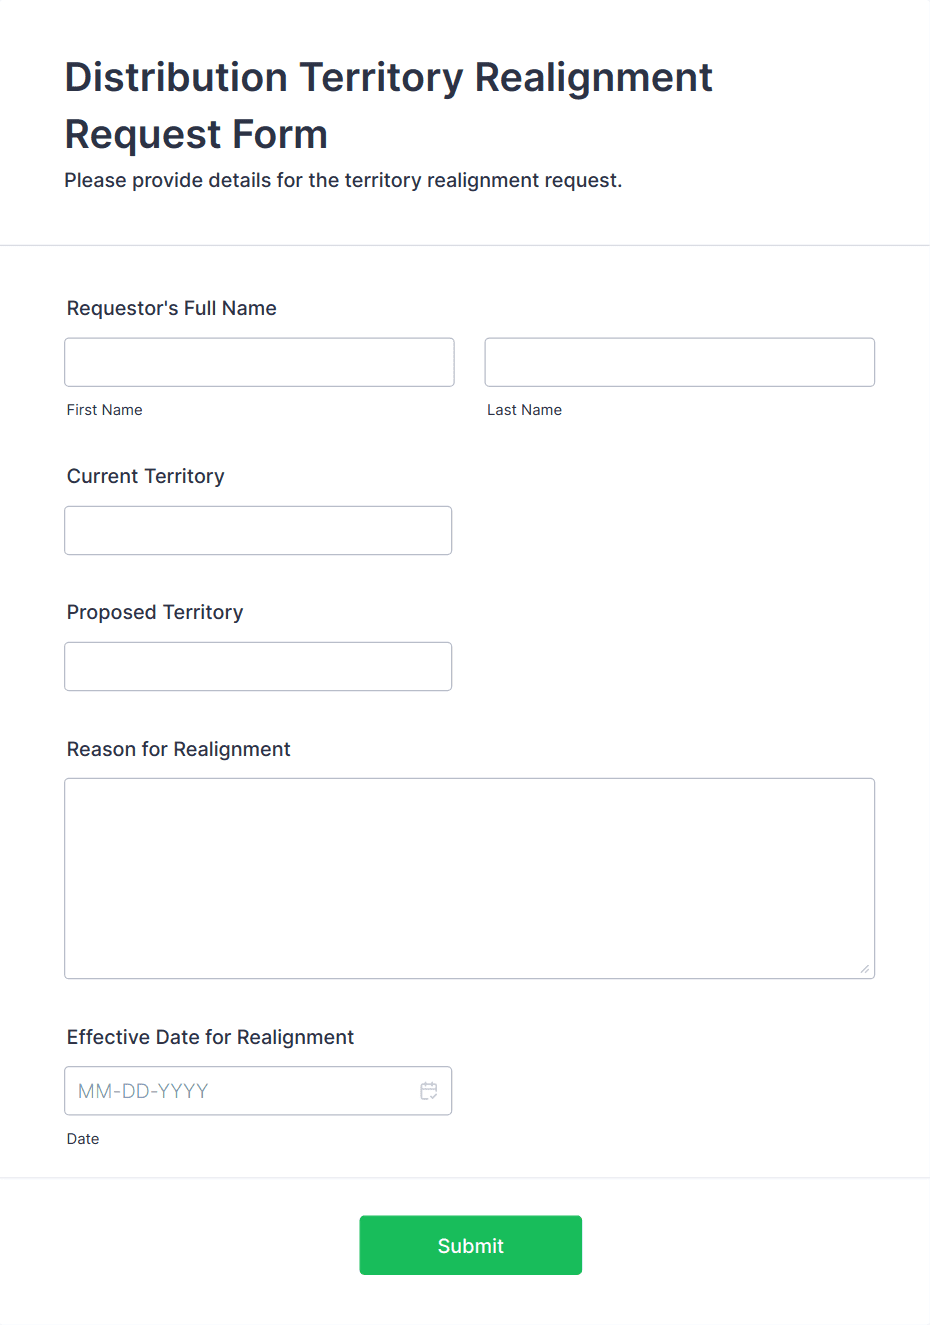Focus the Proposed Territory input
The width and height of the screenshot is (930, 1325).
(x=258, y=666)
